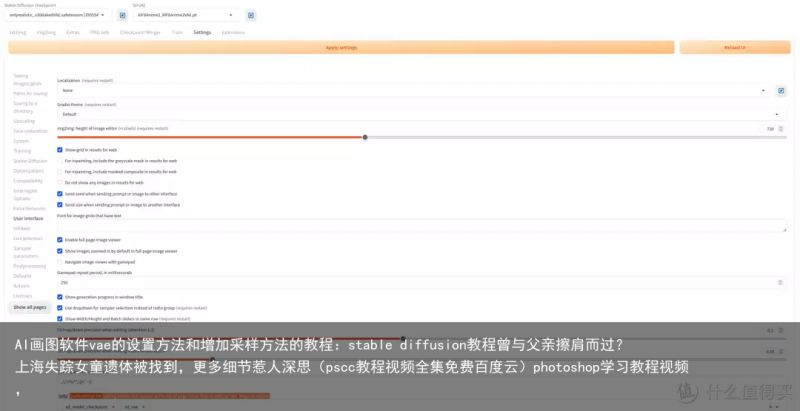Screen dimensions: 800x411
Task: Click the Show all pages button
Action: pyautogui.click(x=30, y=307)
